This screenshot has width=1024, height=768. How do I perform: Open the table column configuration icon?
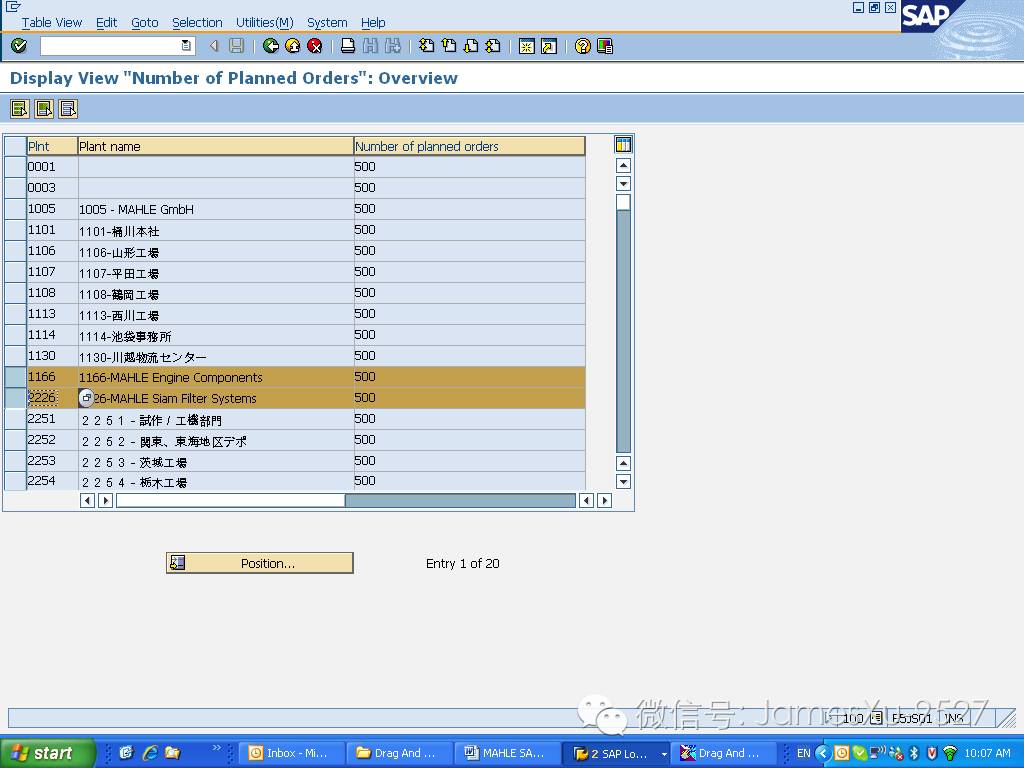pyautogui.click(x=623, y=145)
